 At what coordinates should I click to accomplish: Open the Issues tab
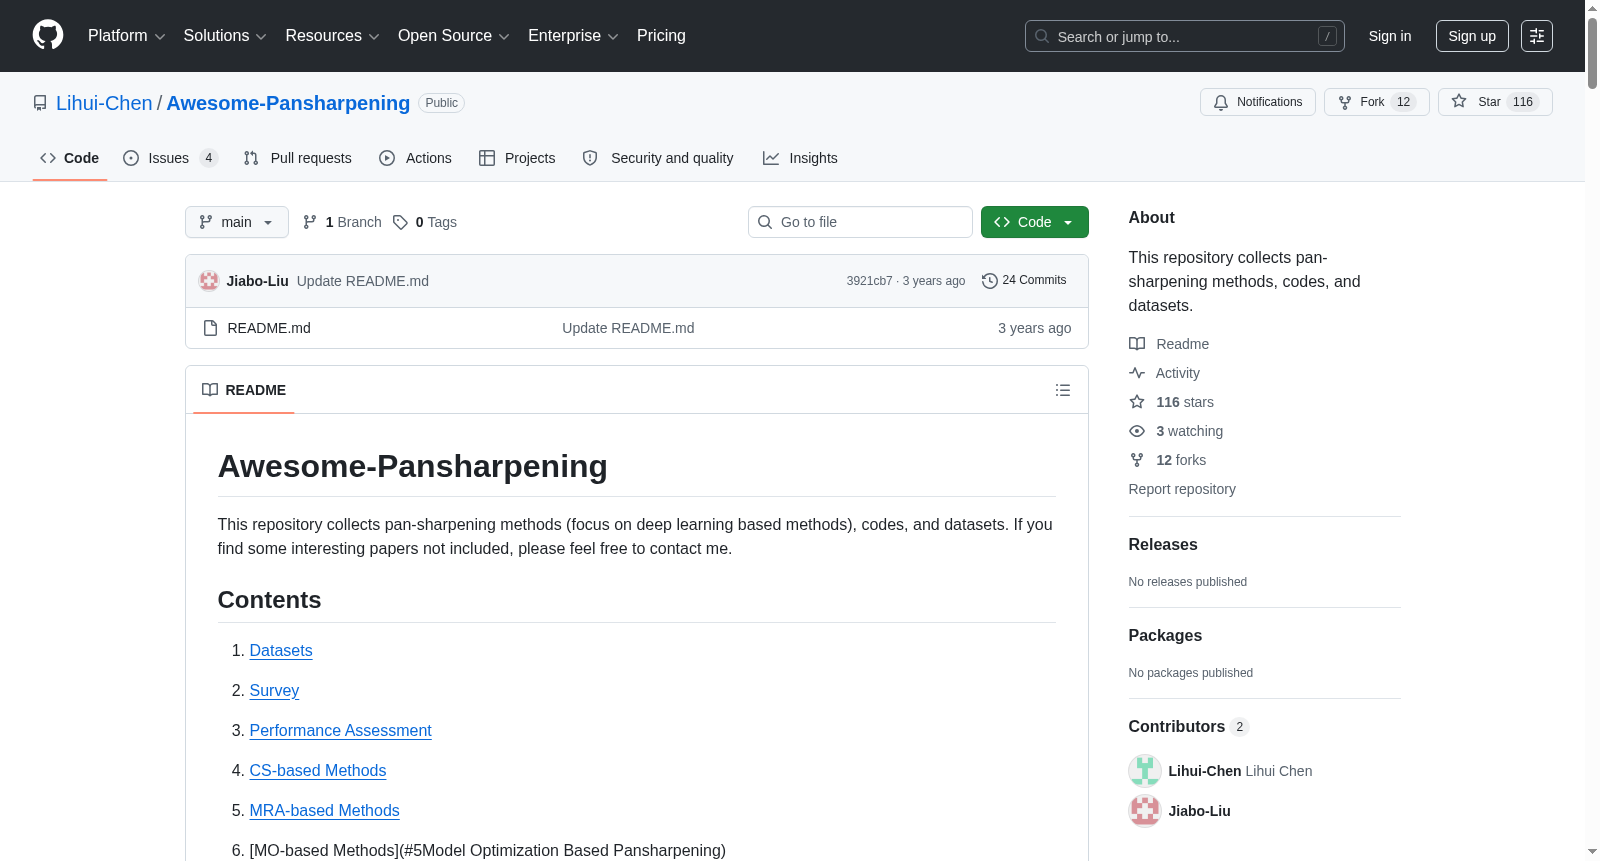pos(170,158)
